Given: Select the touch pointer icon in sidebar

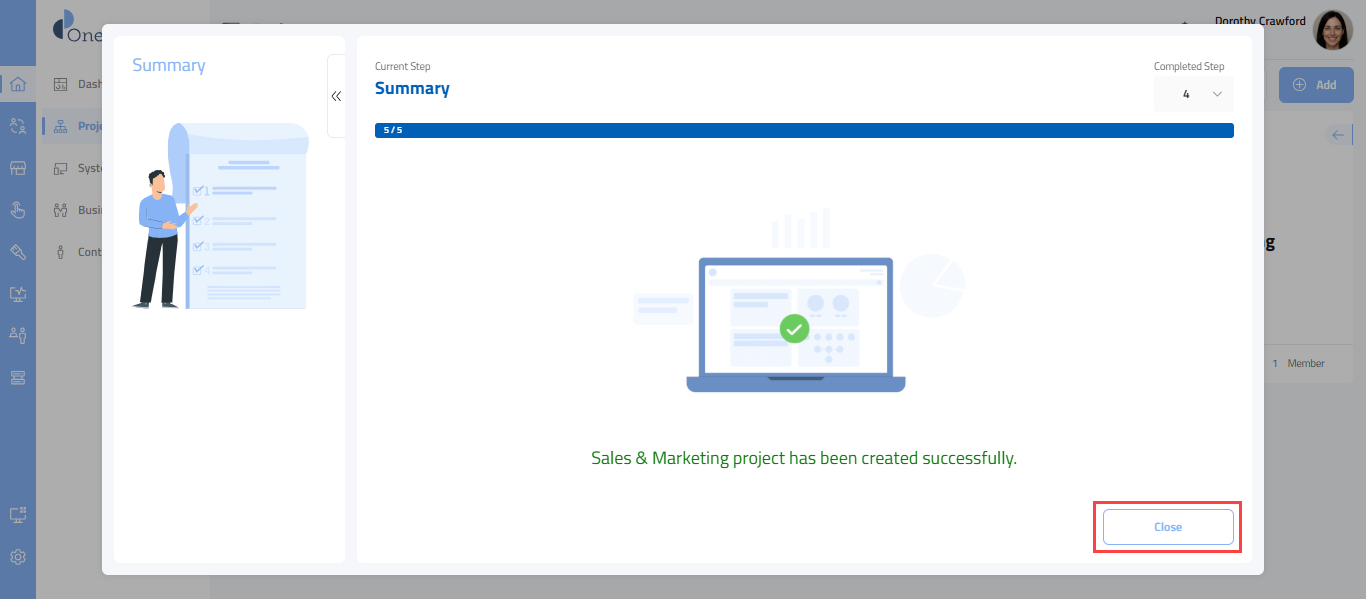Looking at the screenshot, I should [17, 210].
